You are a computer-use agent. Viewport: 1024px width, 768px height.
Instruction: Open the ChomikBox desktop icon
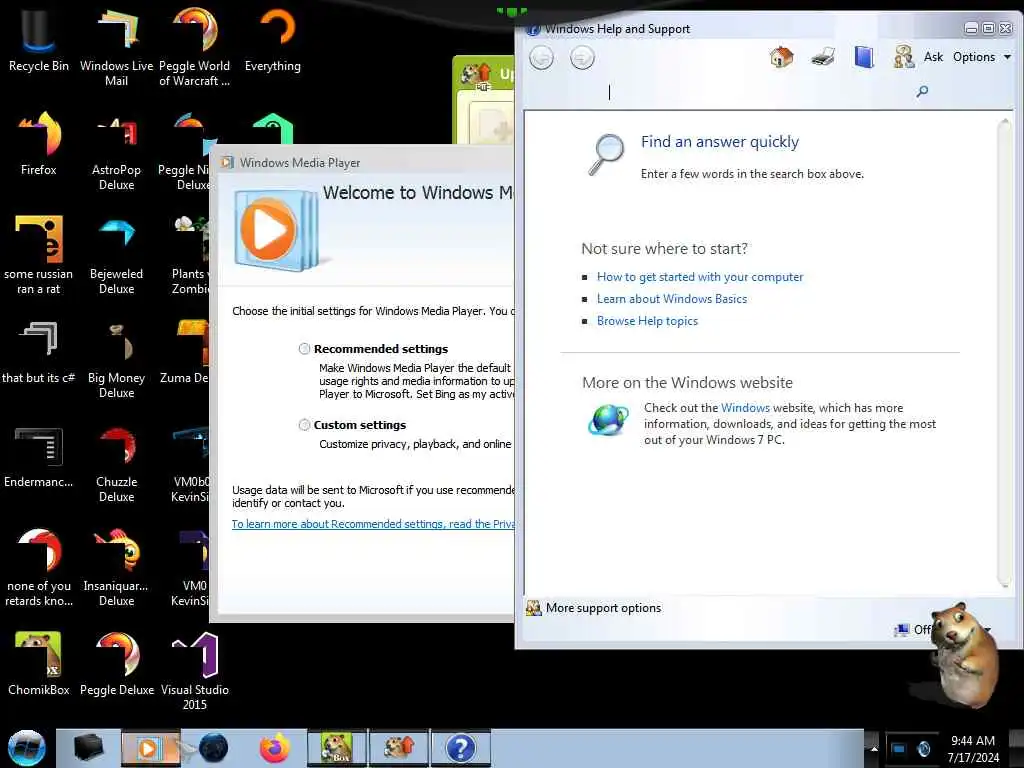click(x=39, y=664)
